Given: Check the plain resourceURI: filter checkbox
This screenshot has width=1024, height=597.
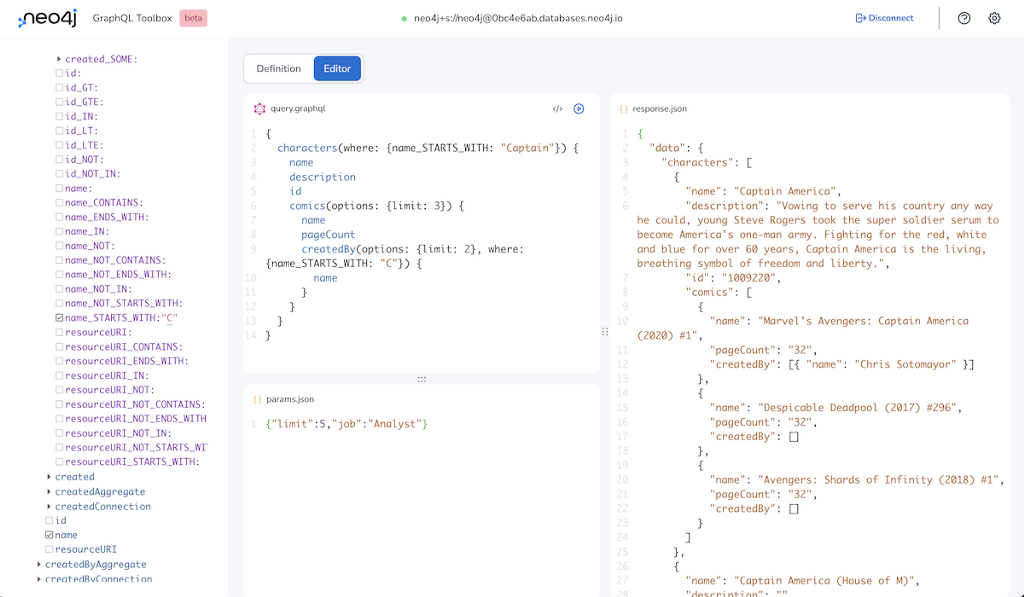Looking at the screenshot, I should [x=59, y=332].
